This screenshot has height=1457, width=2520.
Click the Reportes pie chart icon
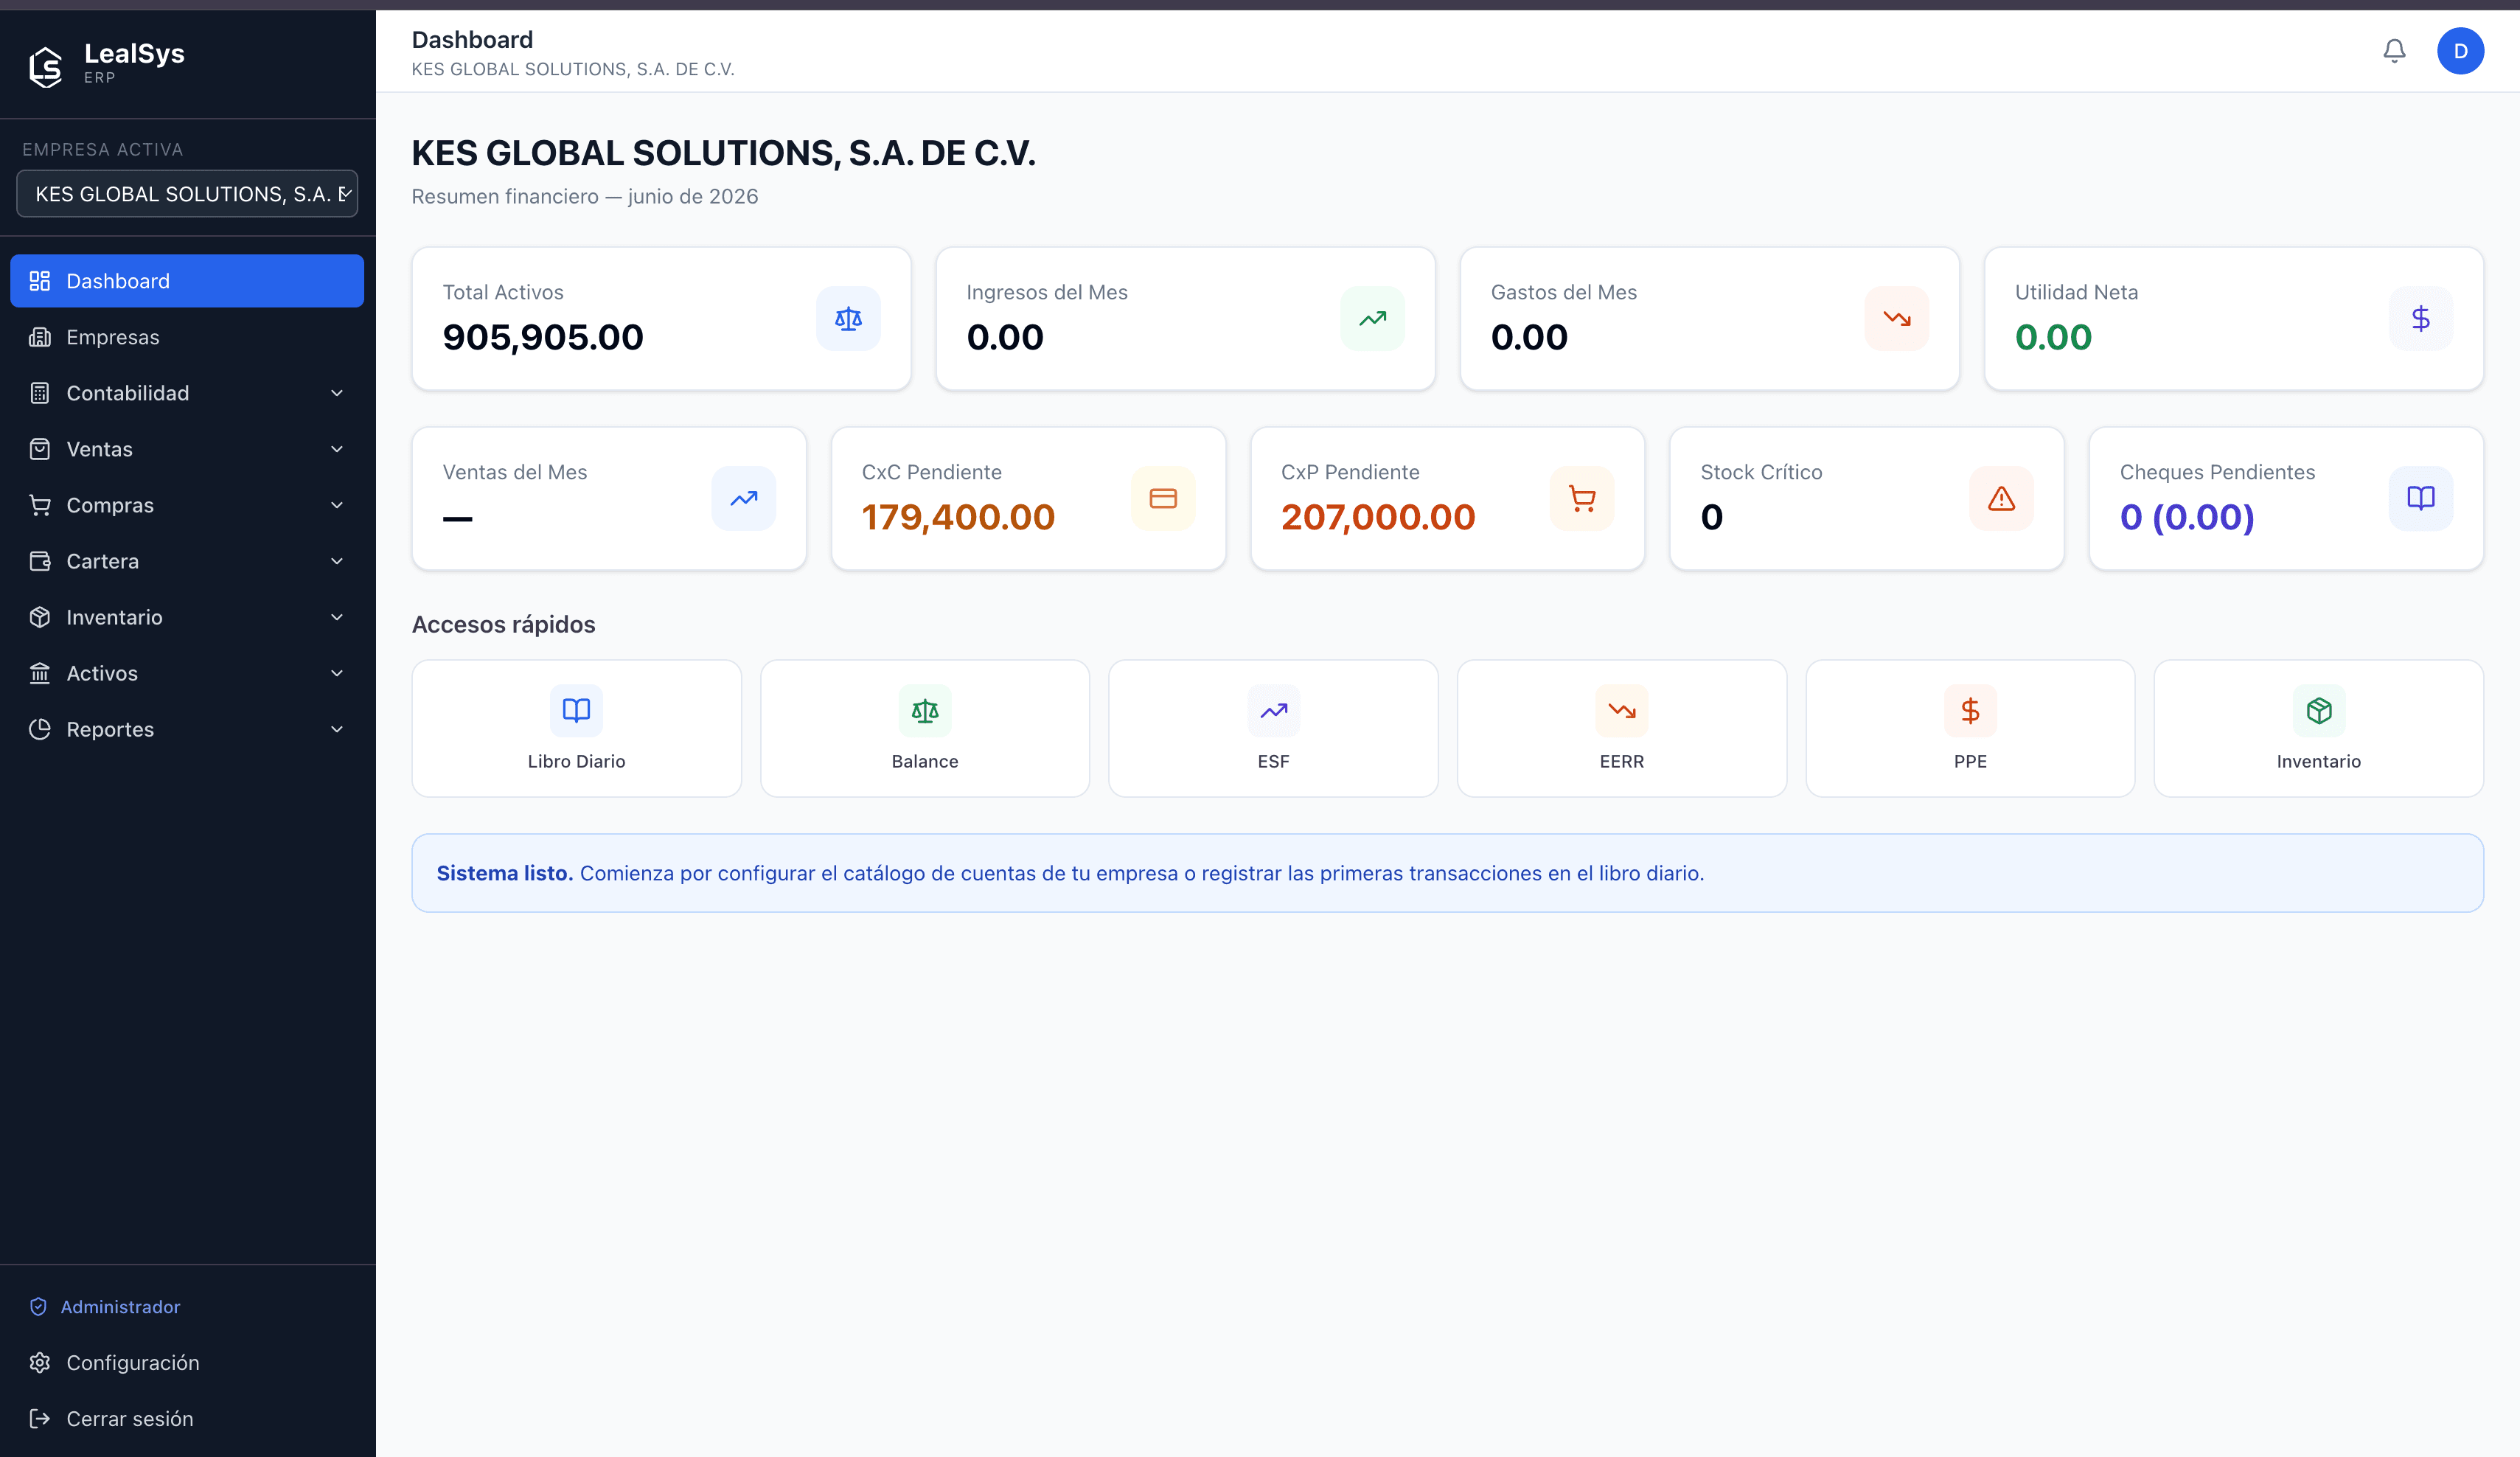(x=40, y=729)
